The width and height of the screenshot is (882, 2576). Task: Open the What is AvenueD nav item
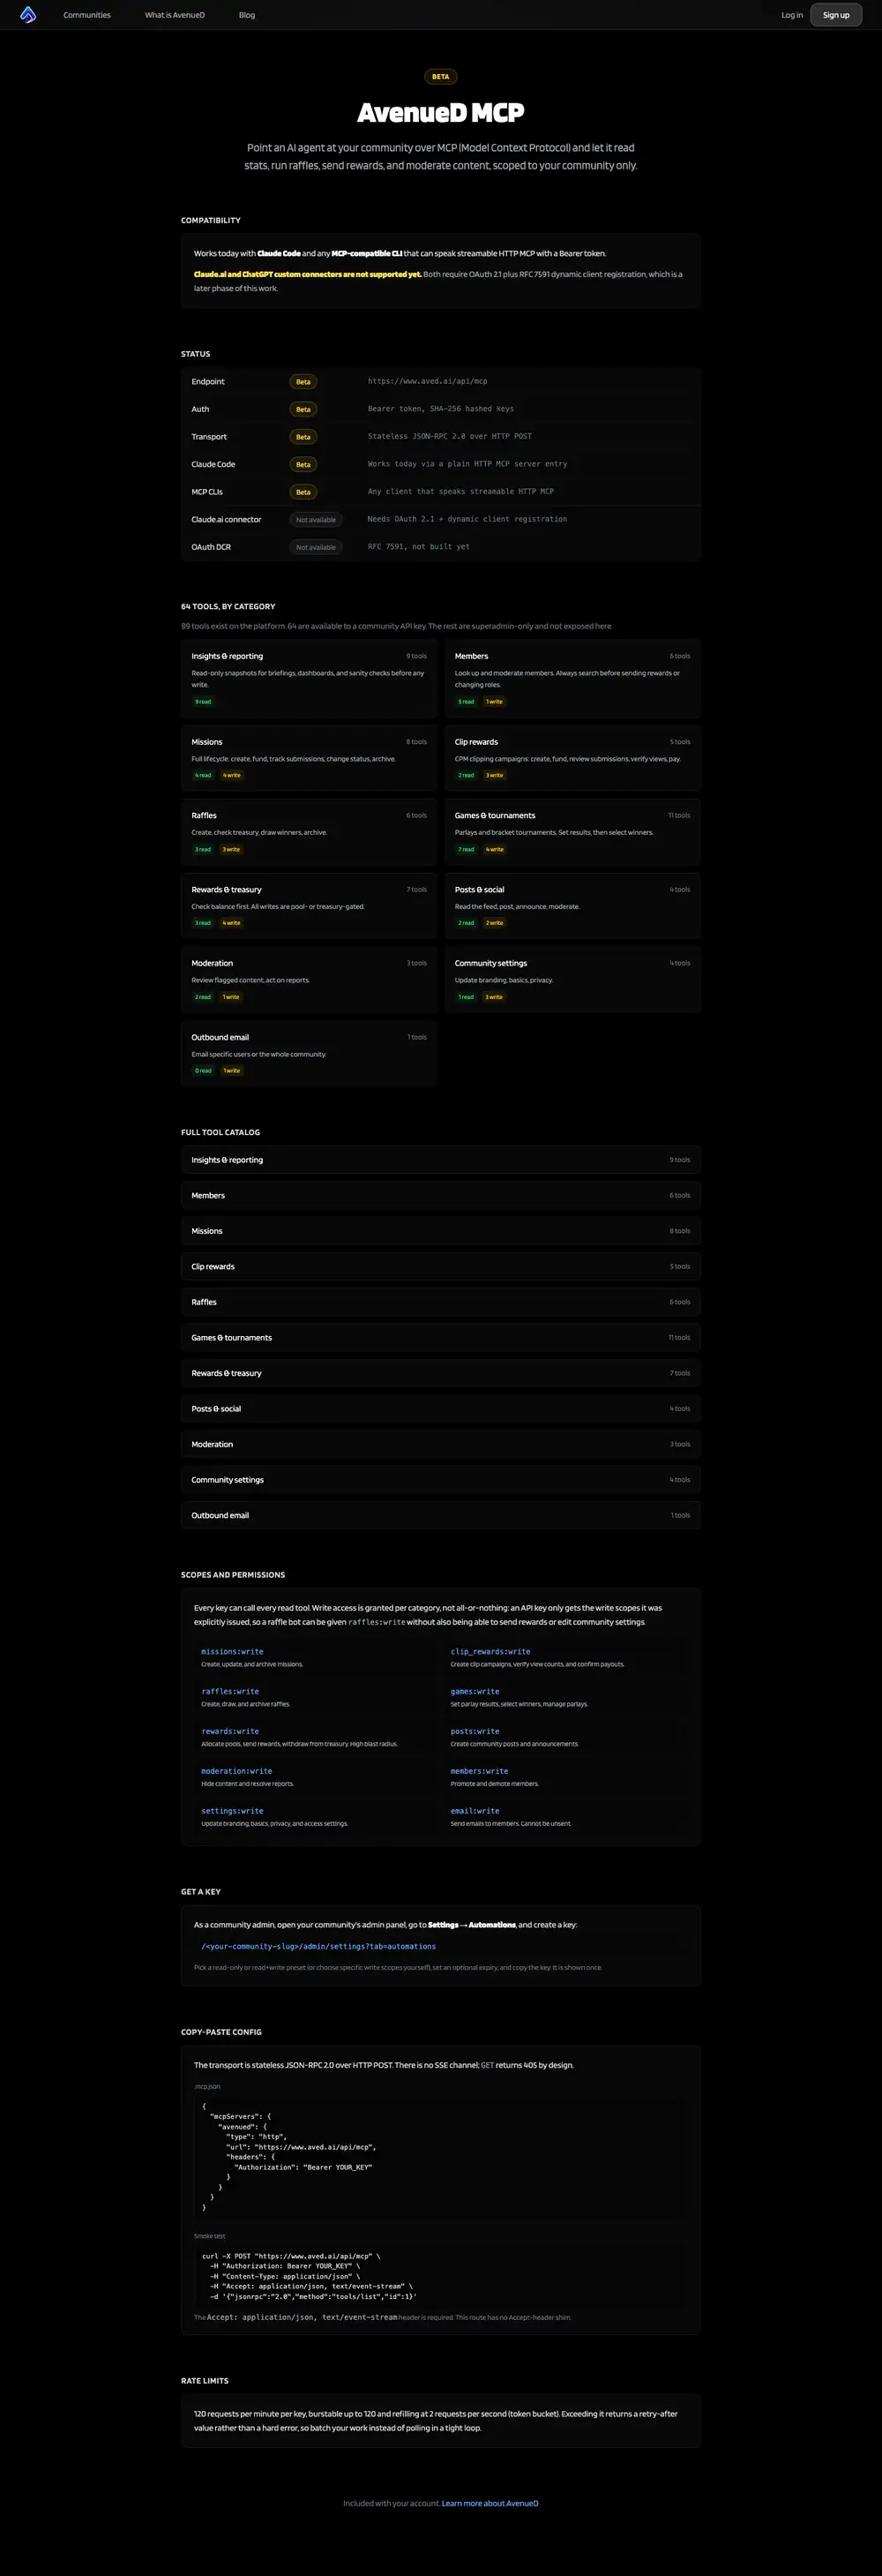(x=175, y=15)
